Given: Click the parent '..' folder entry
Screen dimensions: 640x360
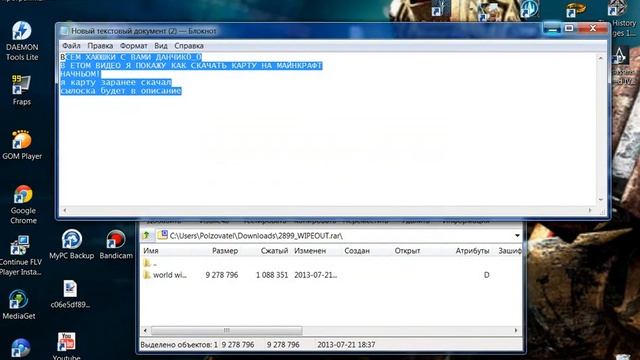Looking at the screenshot, I should (x=150, y=263).
